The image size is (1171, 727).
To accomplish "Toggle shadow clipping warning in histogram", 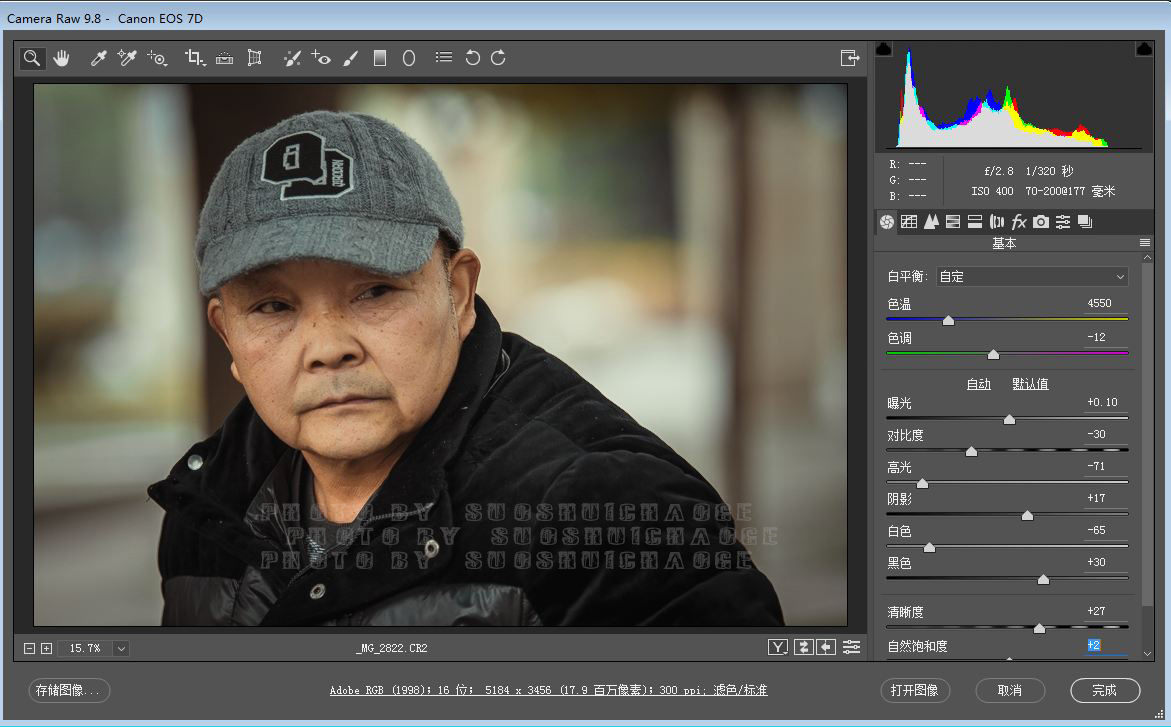I will pyautogui.click(x=884, y=49).
